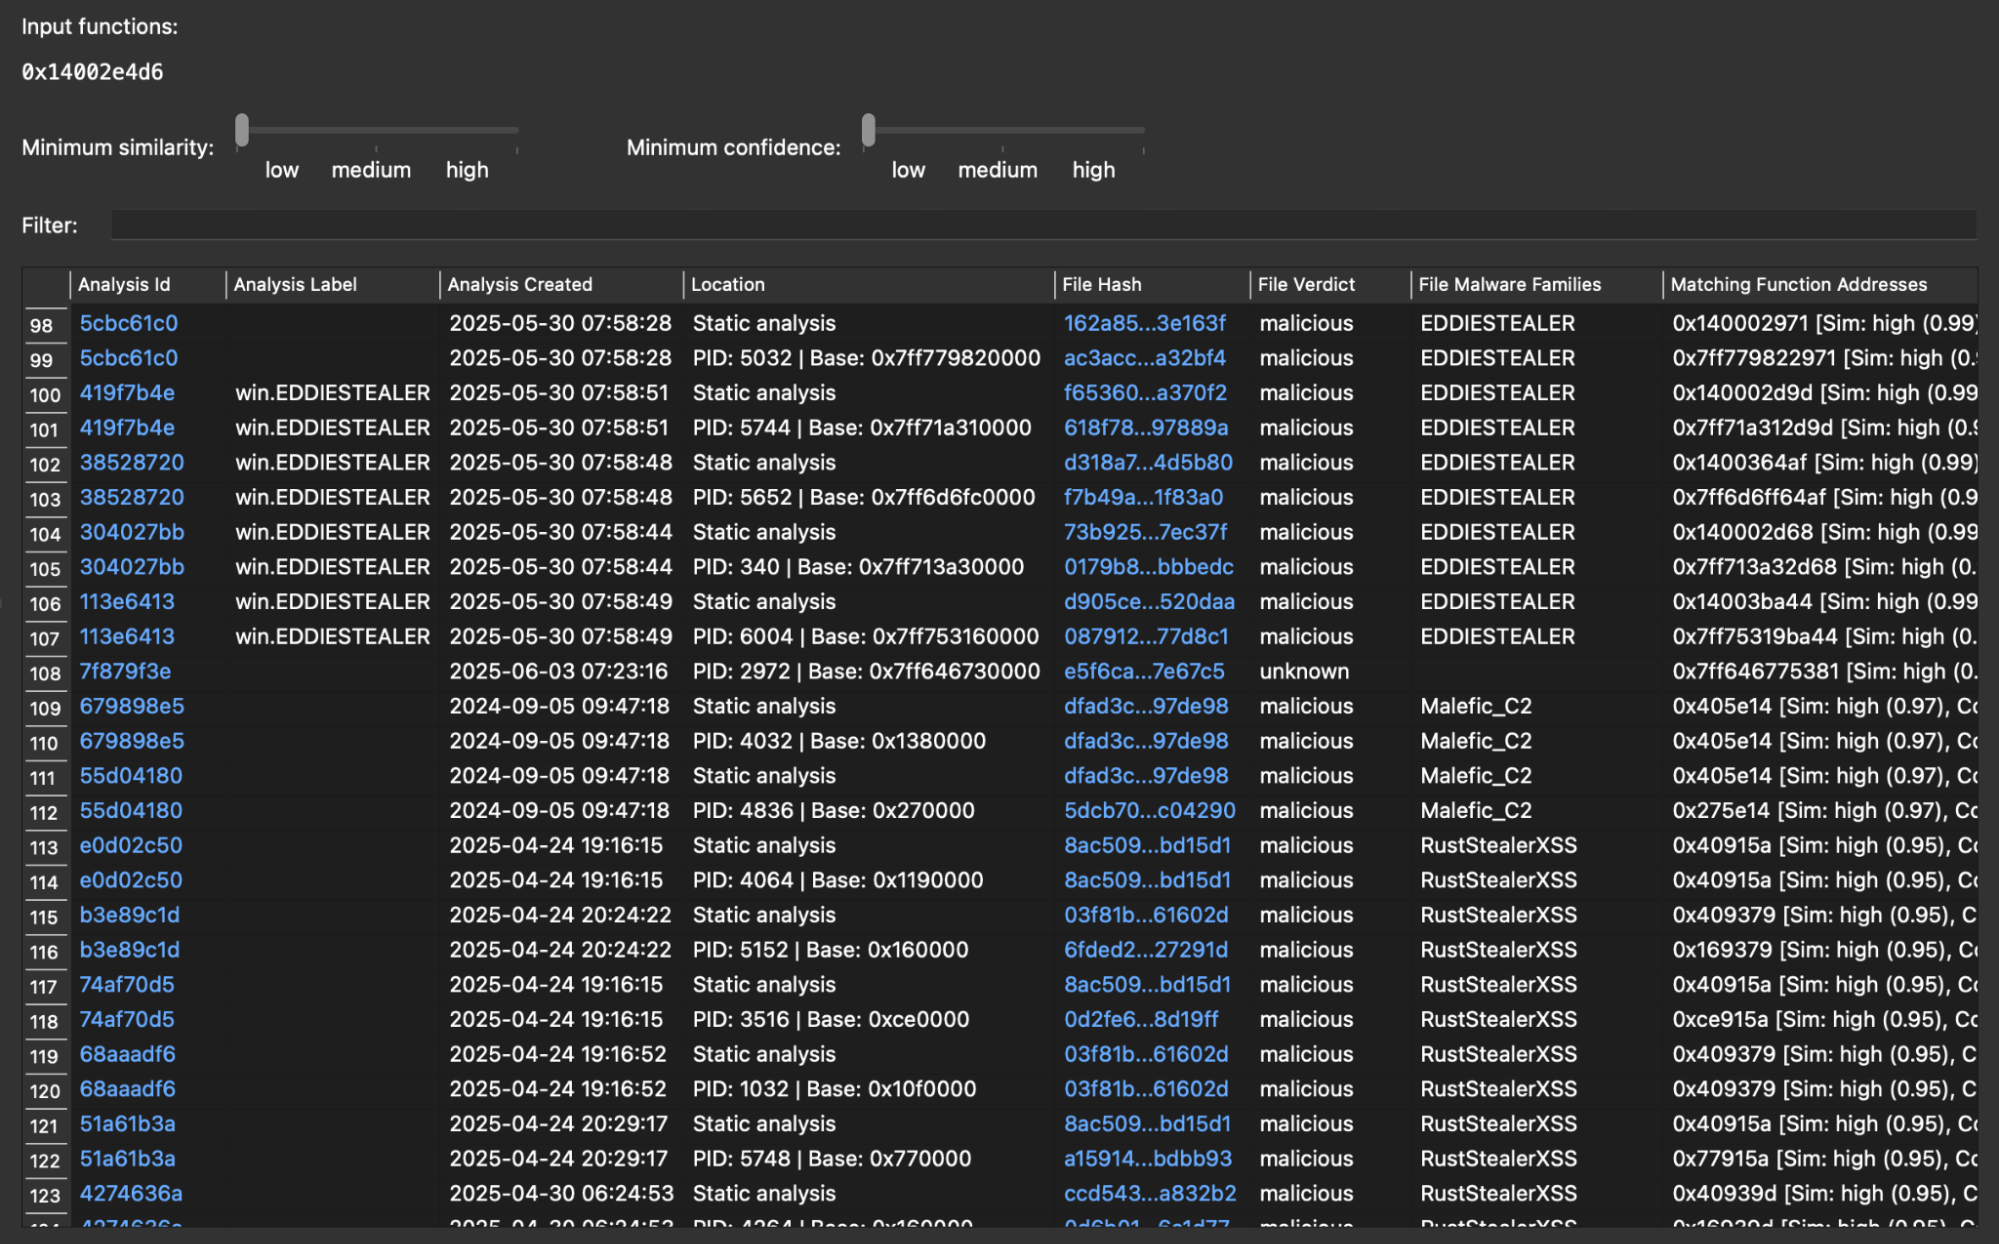Viewport: 1999px width, 1245px height.
Task: Click File Malware Families column header
Action: coord(1508,285)
